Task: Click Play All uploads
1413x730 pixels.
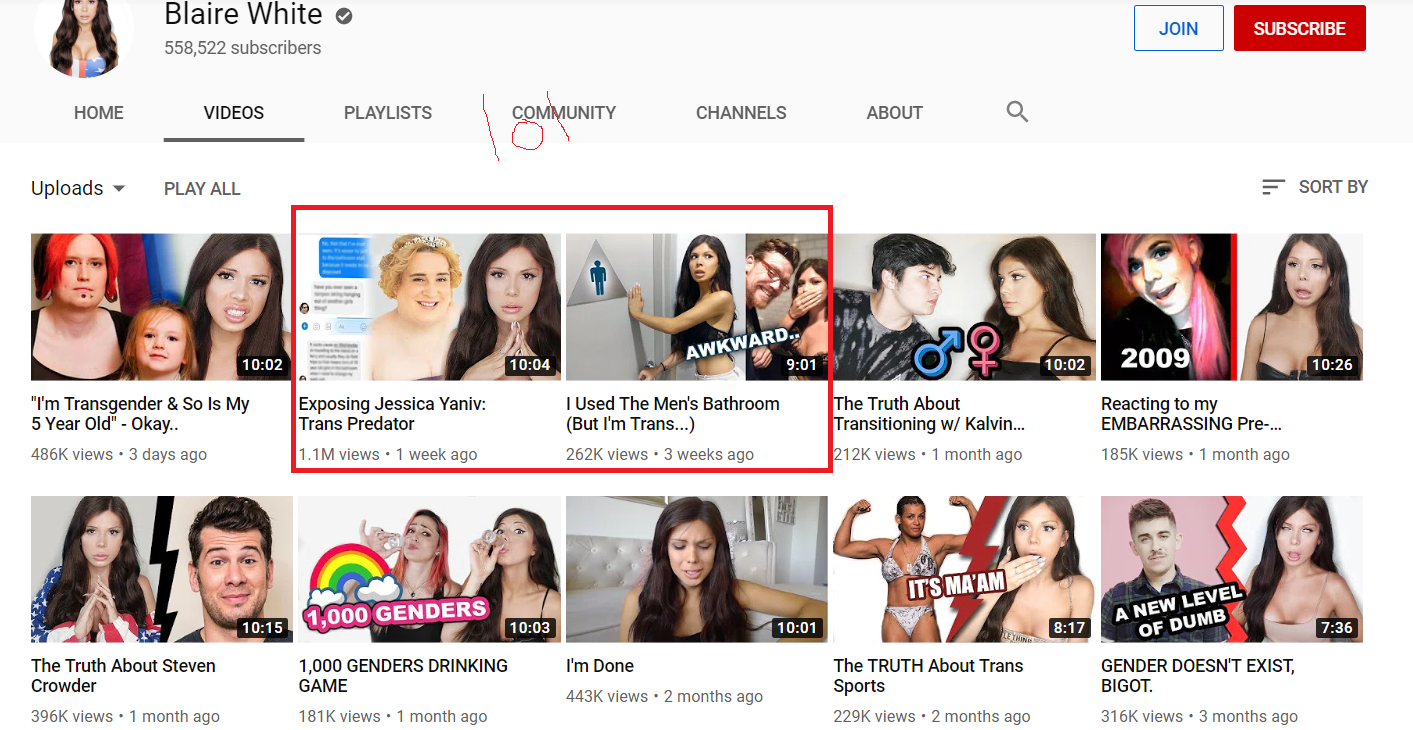Action: click(x=202, y=188)
